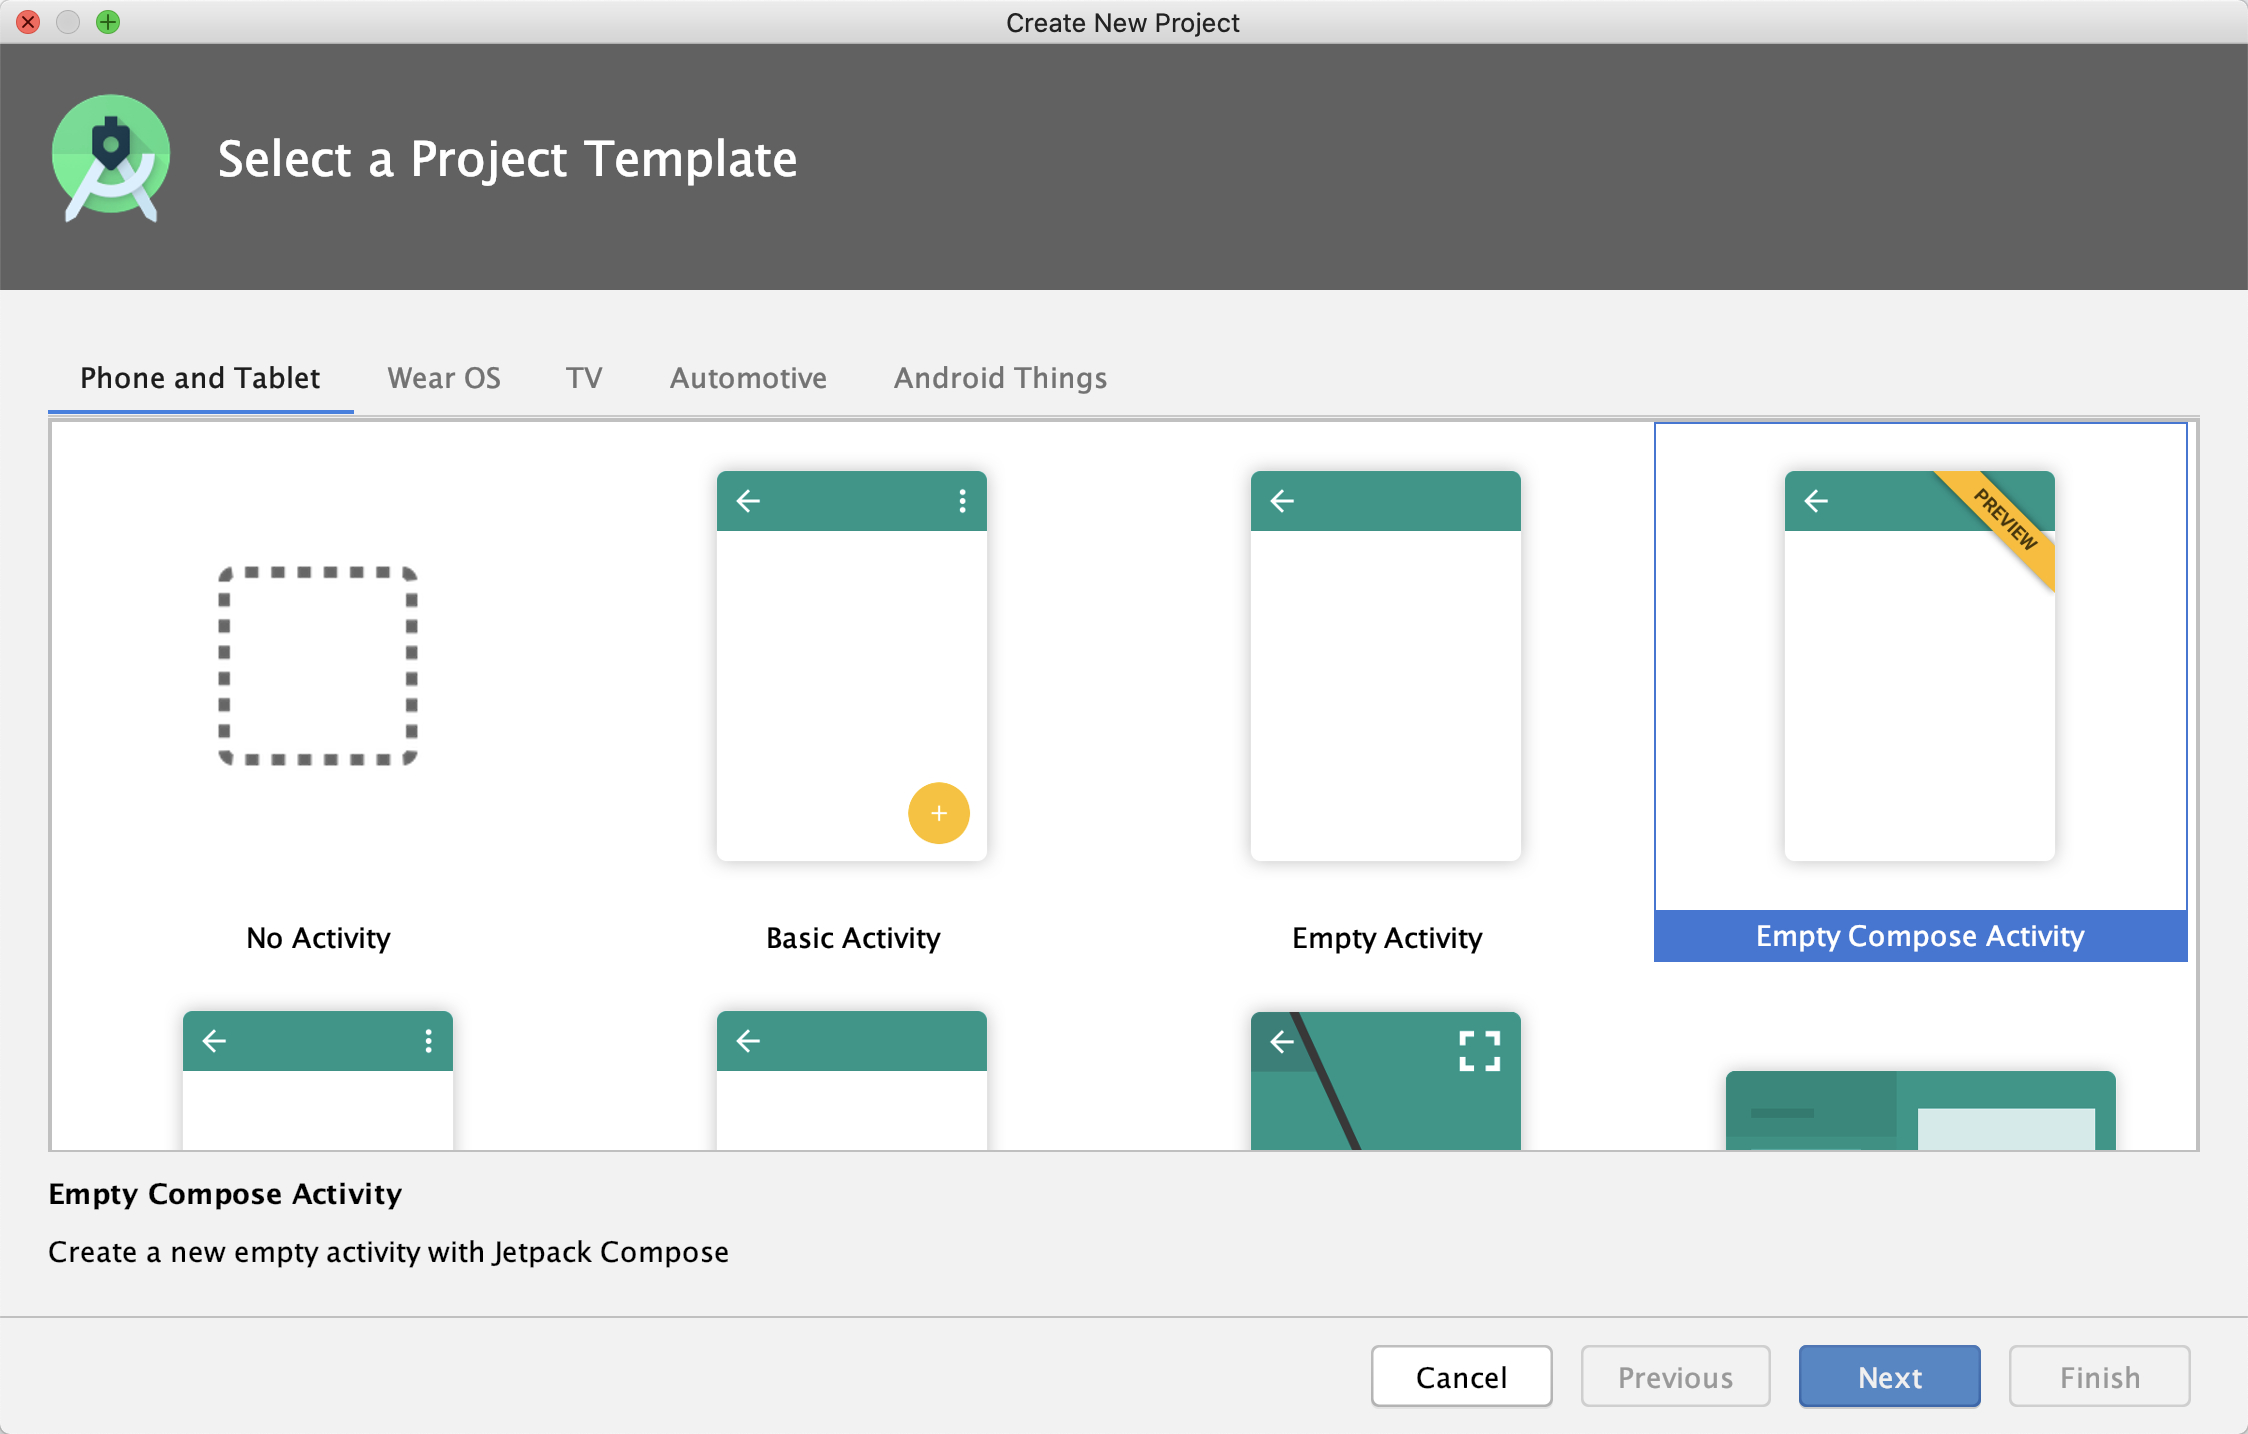Click the Android Studio logo in header

coord(111,157)
